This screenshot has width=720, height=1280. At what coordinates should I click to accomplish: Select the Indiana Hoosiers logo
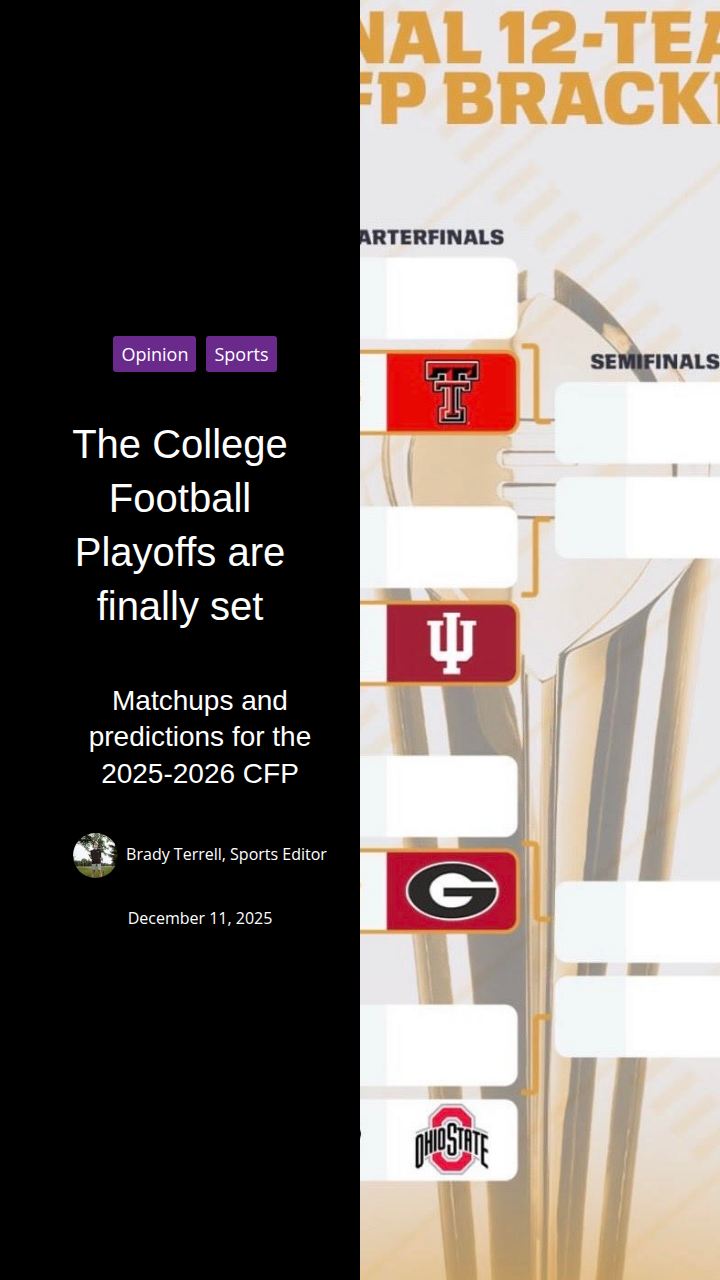(452, 643)
